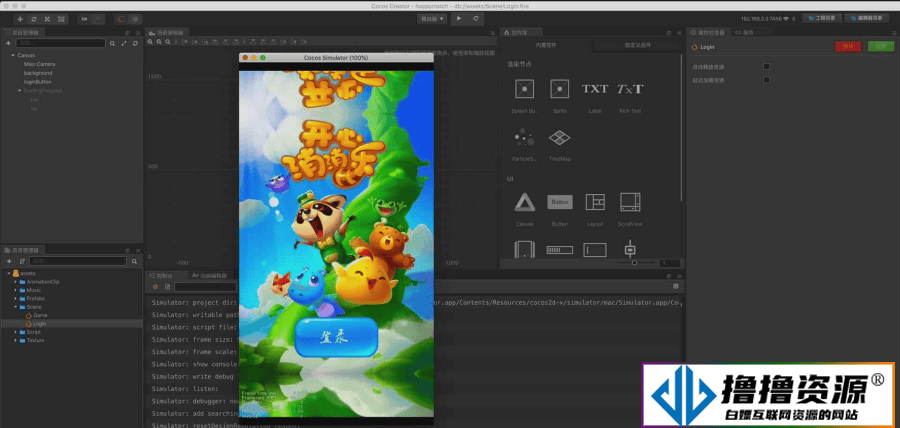The height and width of the screenshot is (428, 900).
Task: Expand the AnimationClip folder
Action: pyautogui.click(x=15, y=282)
